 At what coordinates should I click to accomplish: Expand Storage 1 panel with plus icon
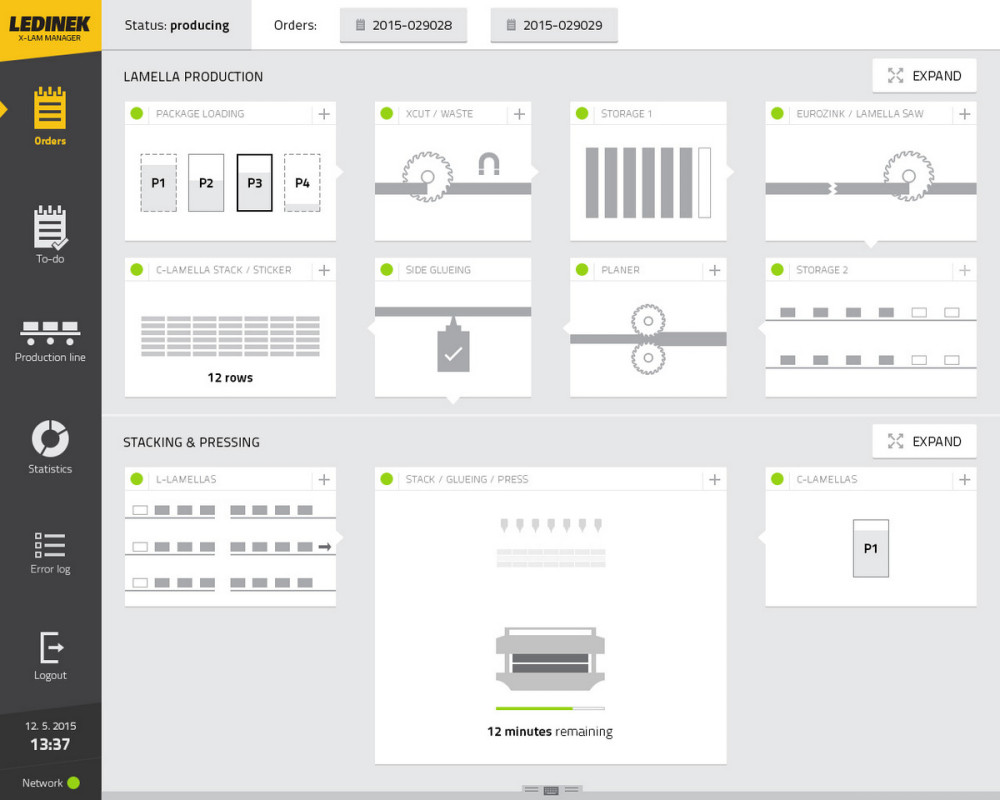(x=715, y=114)
